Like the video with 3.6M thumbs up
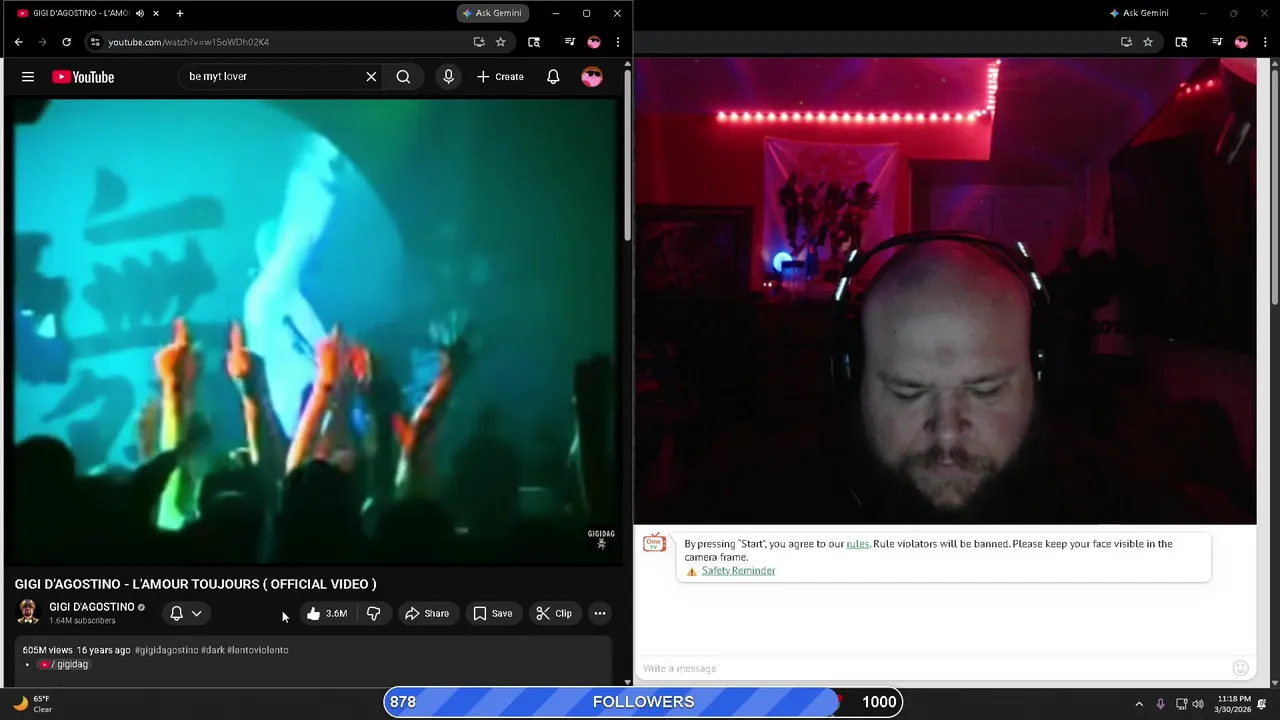 pos(328,613)
